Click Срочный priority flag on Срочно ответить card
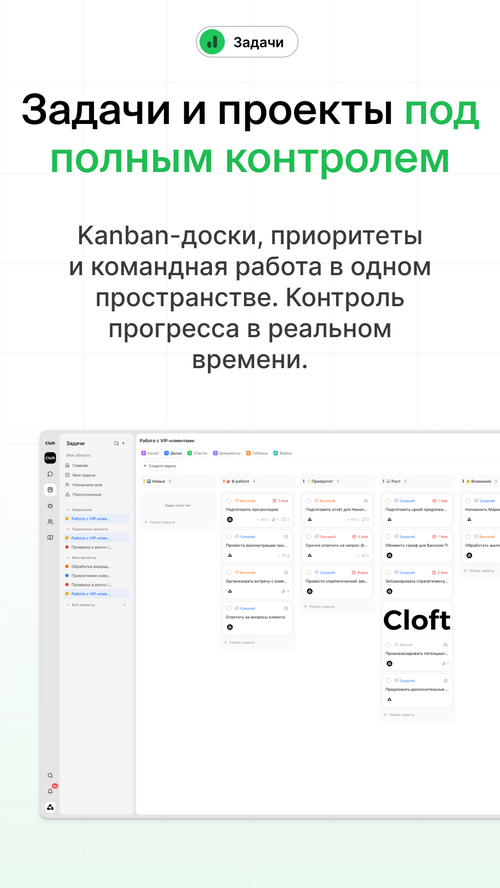500x888 pixels. coord(325,537)
